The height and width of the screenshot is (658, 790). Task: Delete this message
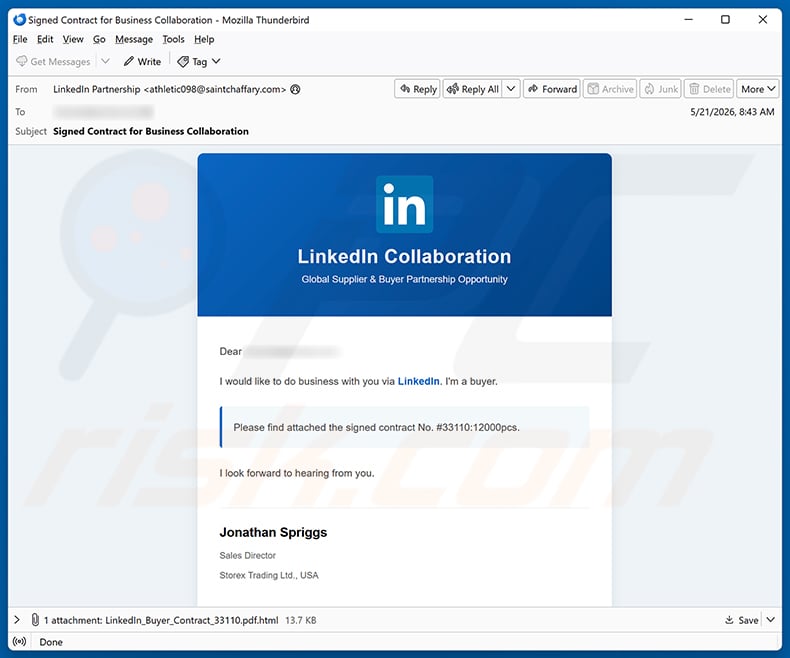click(709, 89)
